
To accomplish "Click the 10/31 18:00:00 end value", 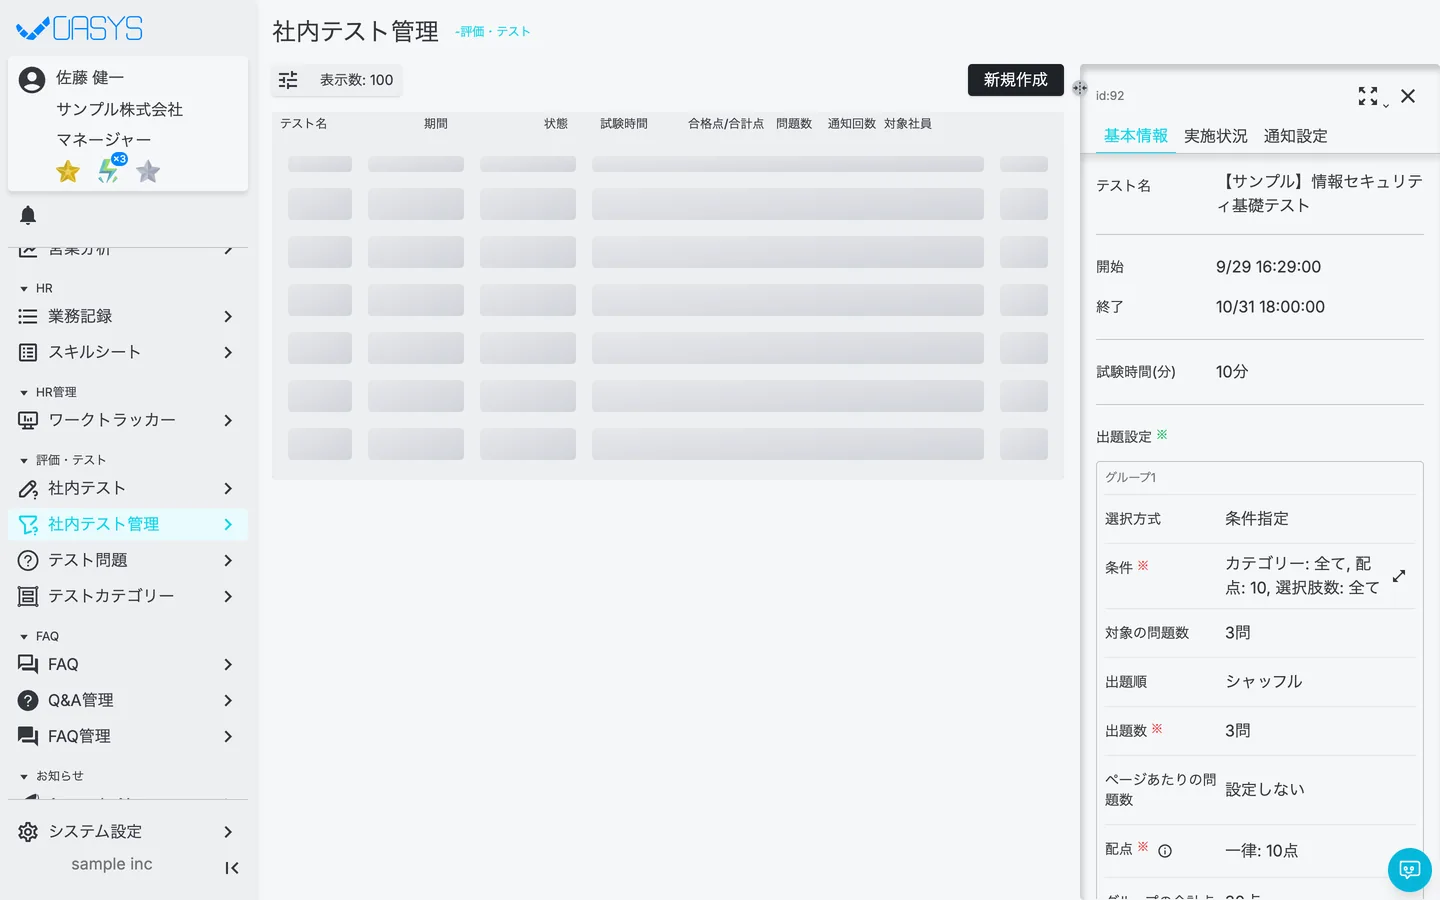I will pyautogui.click(x=1270, y=307).
